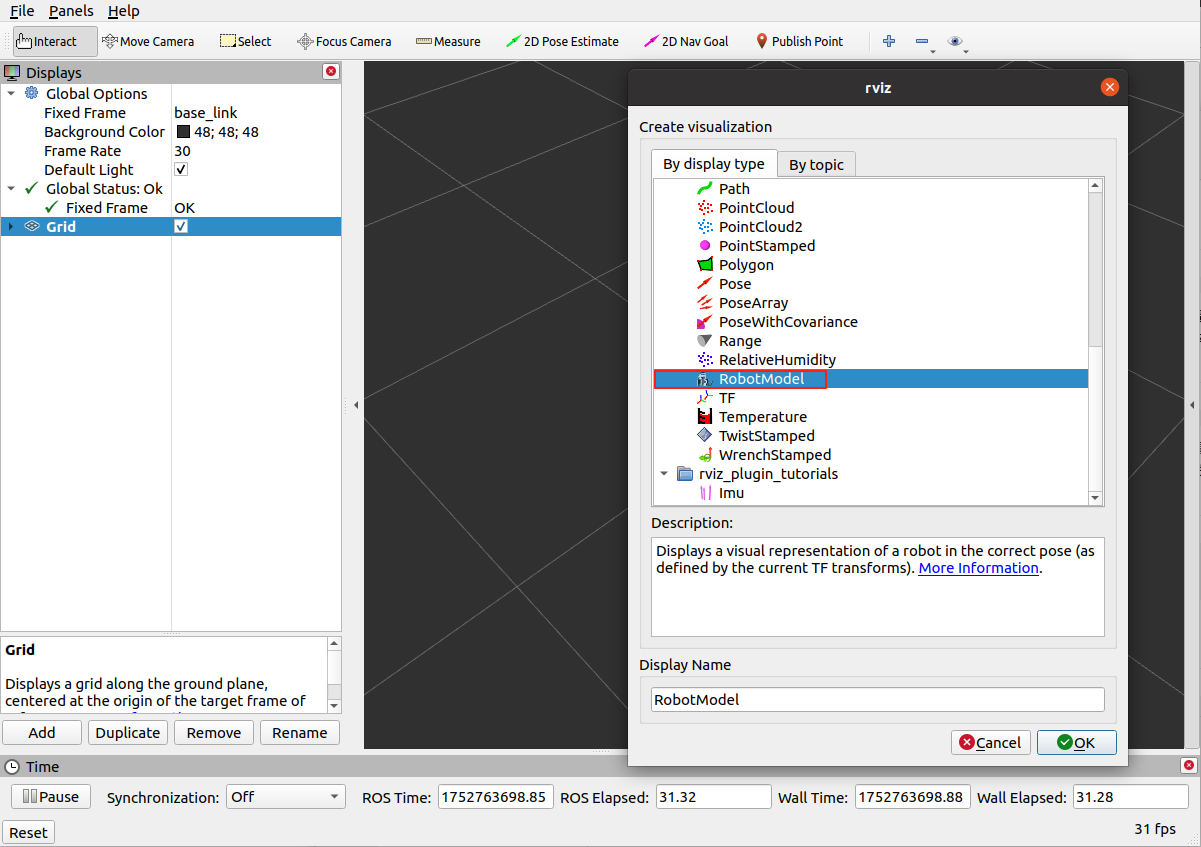Click the RelativeHumidity icon
This screenshot has width=1201, height=847.
tap(705, 359)
